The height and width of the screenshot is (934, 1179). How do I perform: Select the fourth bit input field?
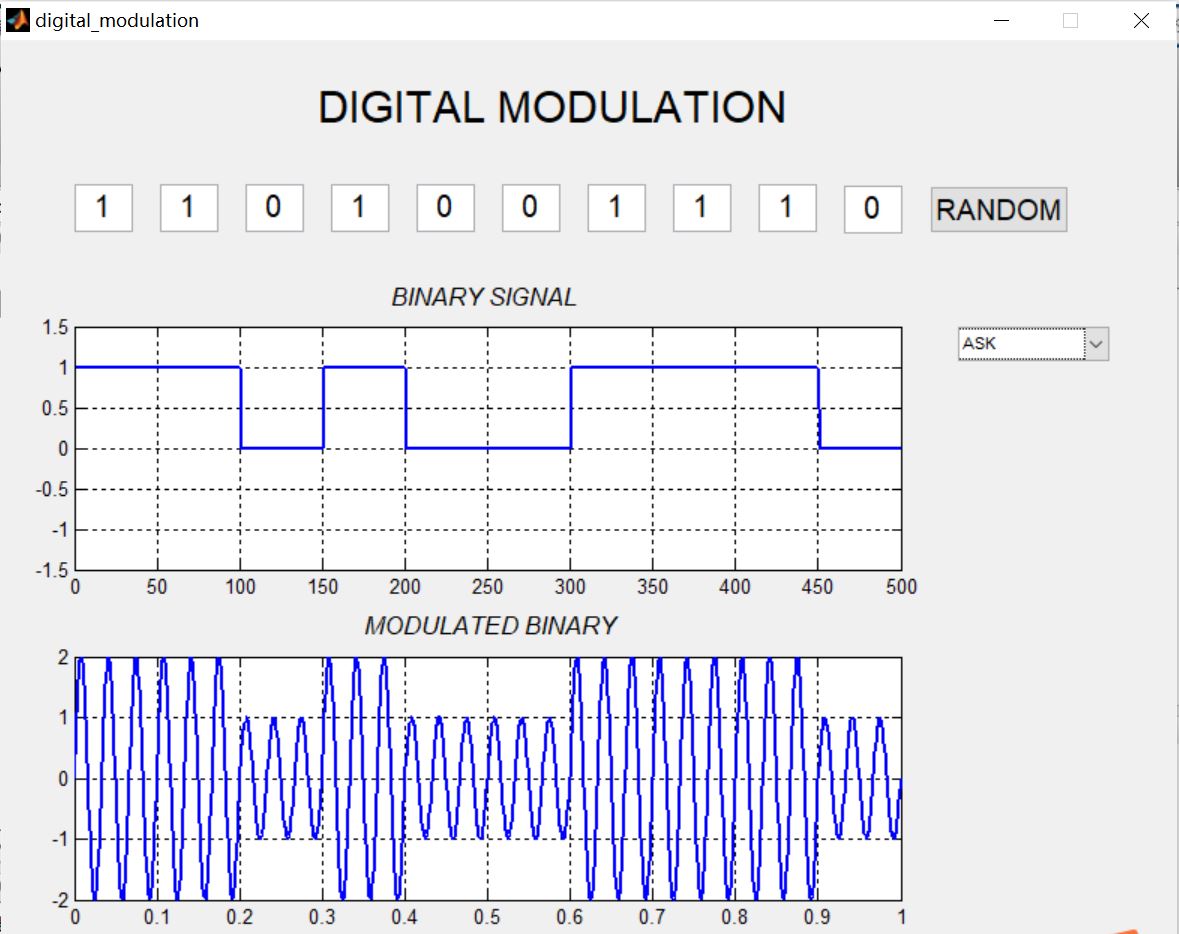360,208
